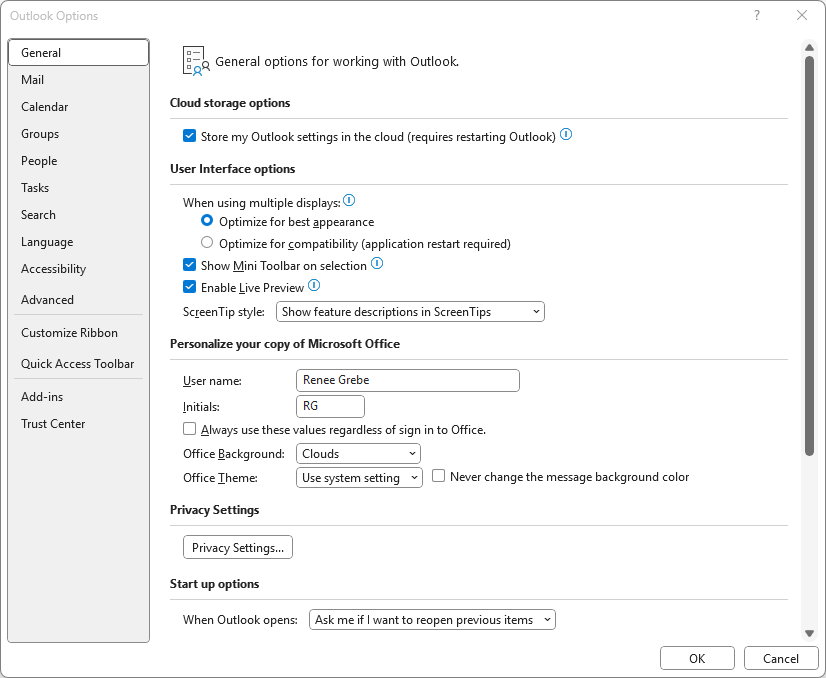Click info icon next to Live Preview
This screenshot has width=826, height=678.
(314, 286)
